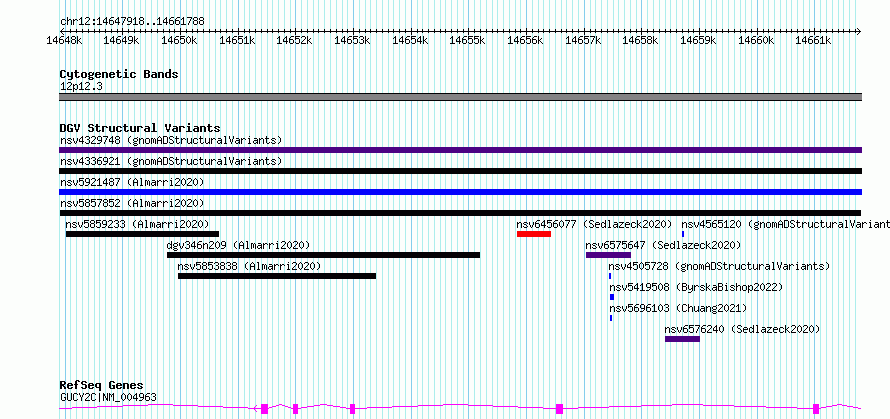Open the nsv5921487 (Almarri2020) label
890x419 pixels.
click(132, 182)
